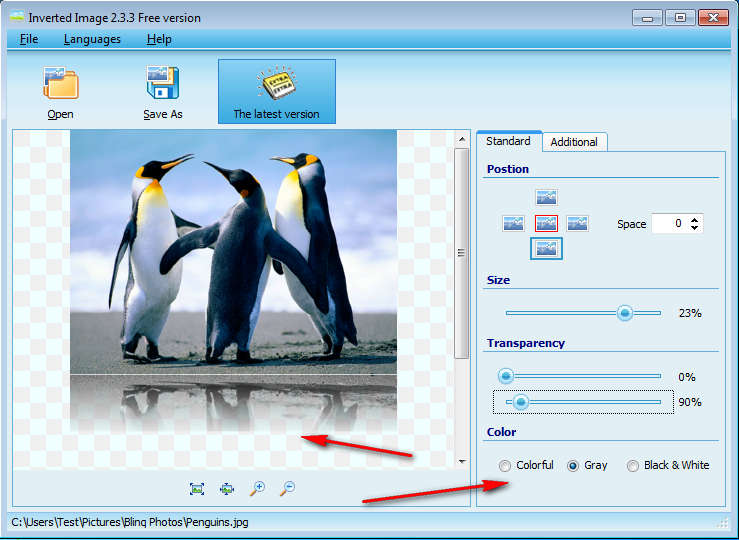Set reflection position to top
The image size is (739, 540).
tap(546, 197)
